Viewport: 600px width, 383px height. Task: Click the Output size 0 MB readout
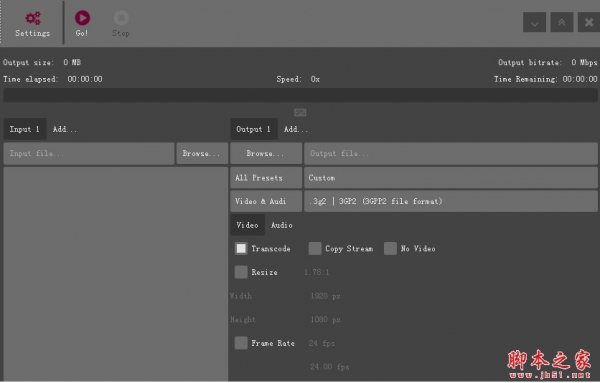point(42,62)
